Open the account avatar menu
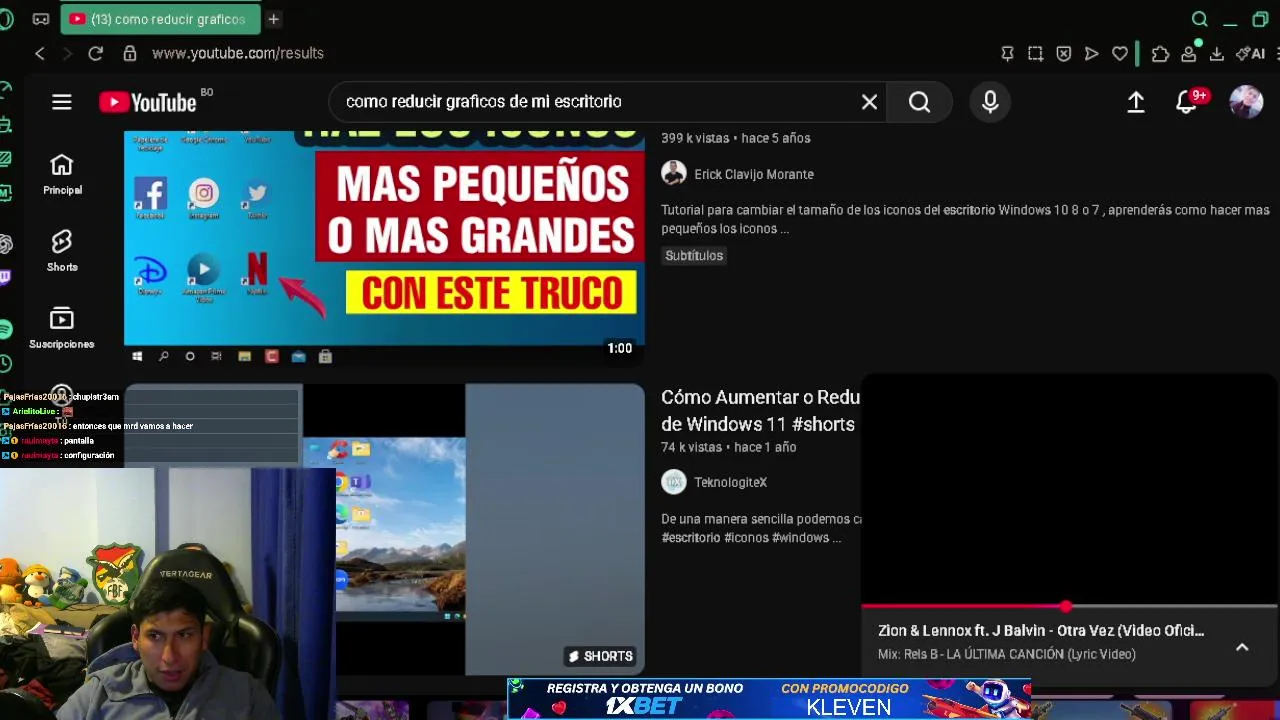1280x720 pixels. pyautogui.click(x=1246, y=102)
